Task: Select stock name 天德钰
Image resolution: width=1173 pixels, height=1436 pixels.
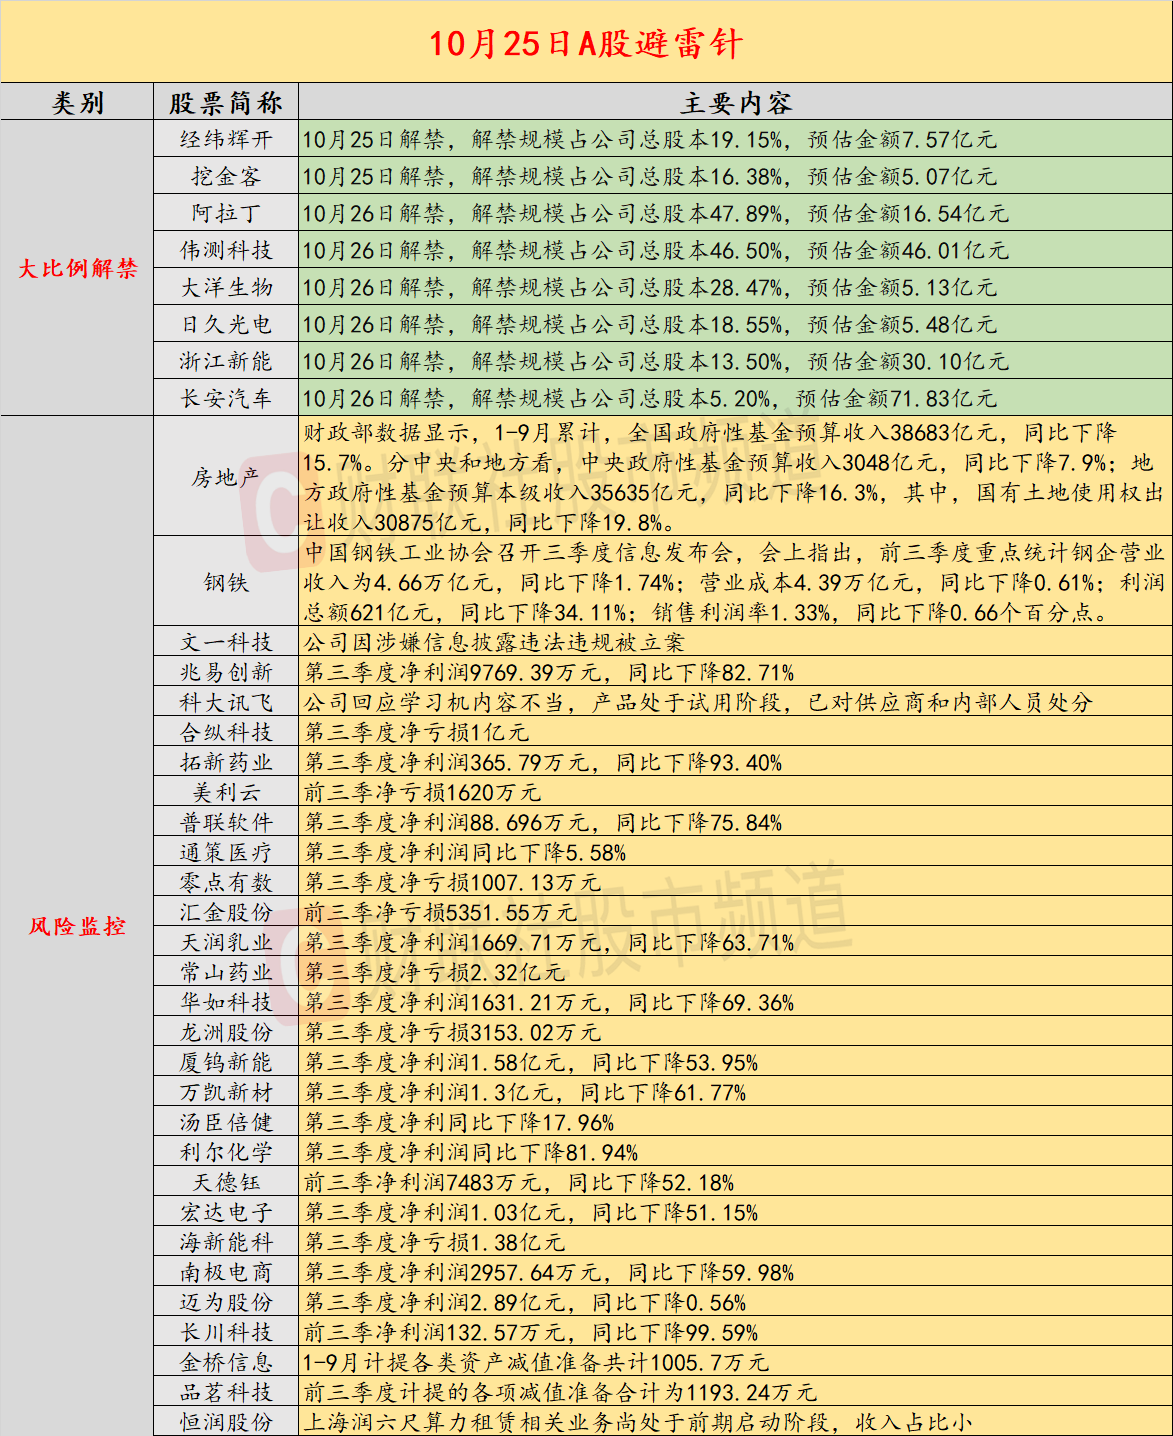Action: coord(226,1182)
